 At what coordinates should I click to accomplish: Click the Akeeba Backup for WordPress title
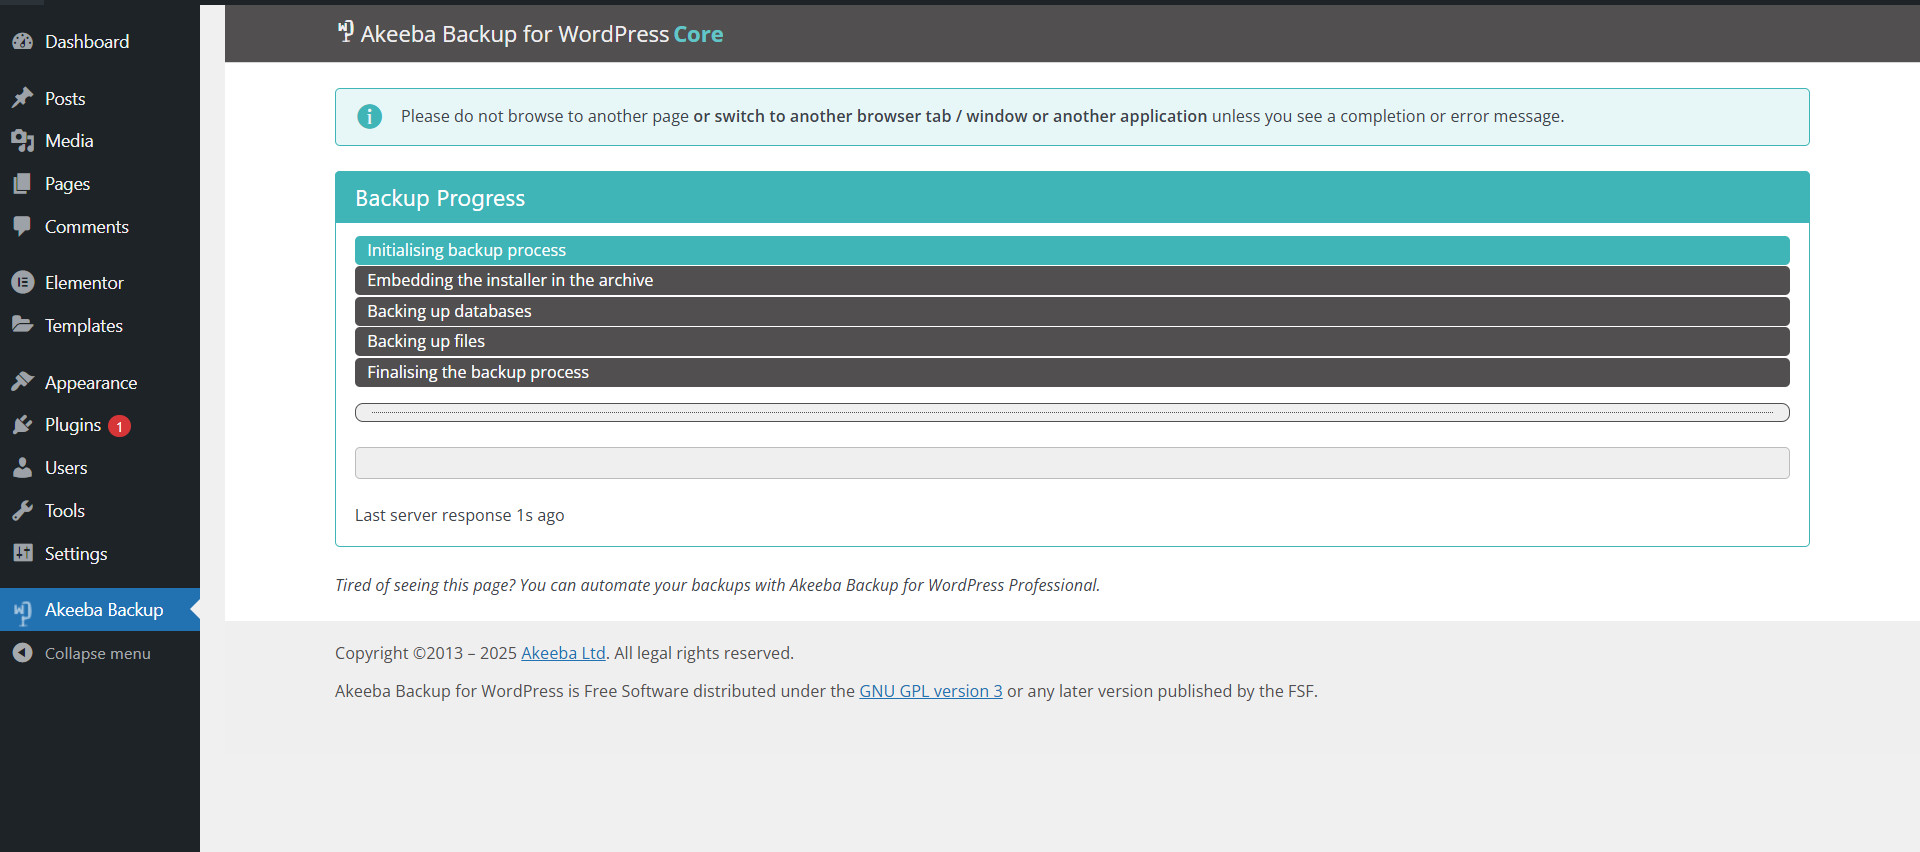[514, 34]
